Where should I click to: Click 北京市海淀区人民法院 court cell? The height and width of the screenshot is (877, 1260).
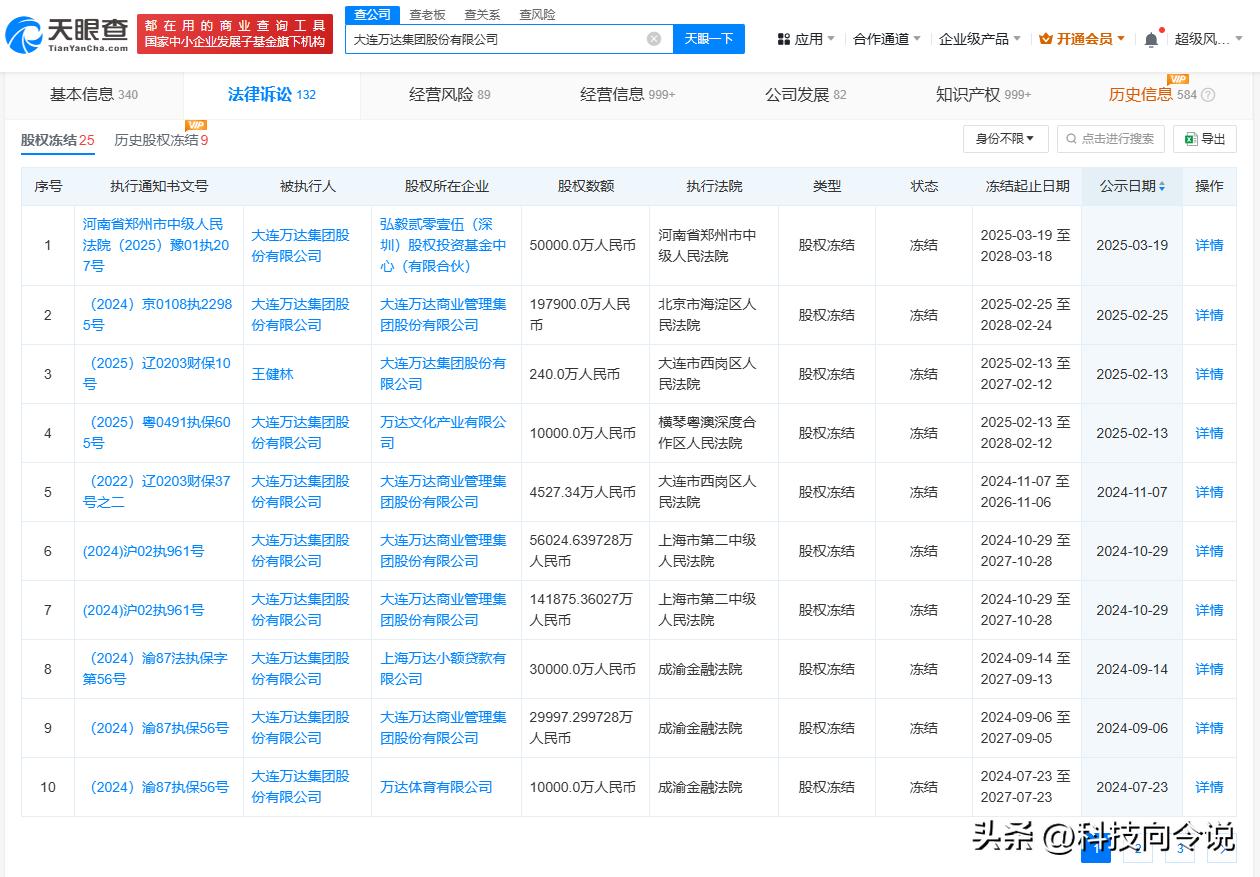707,315
